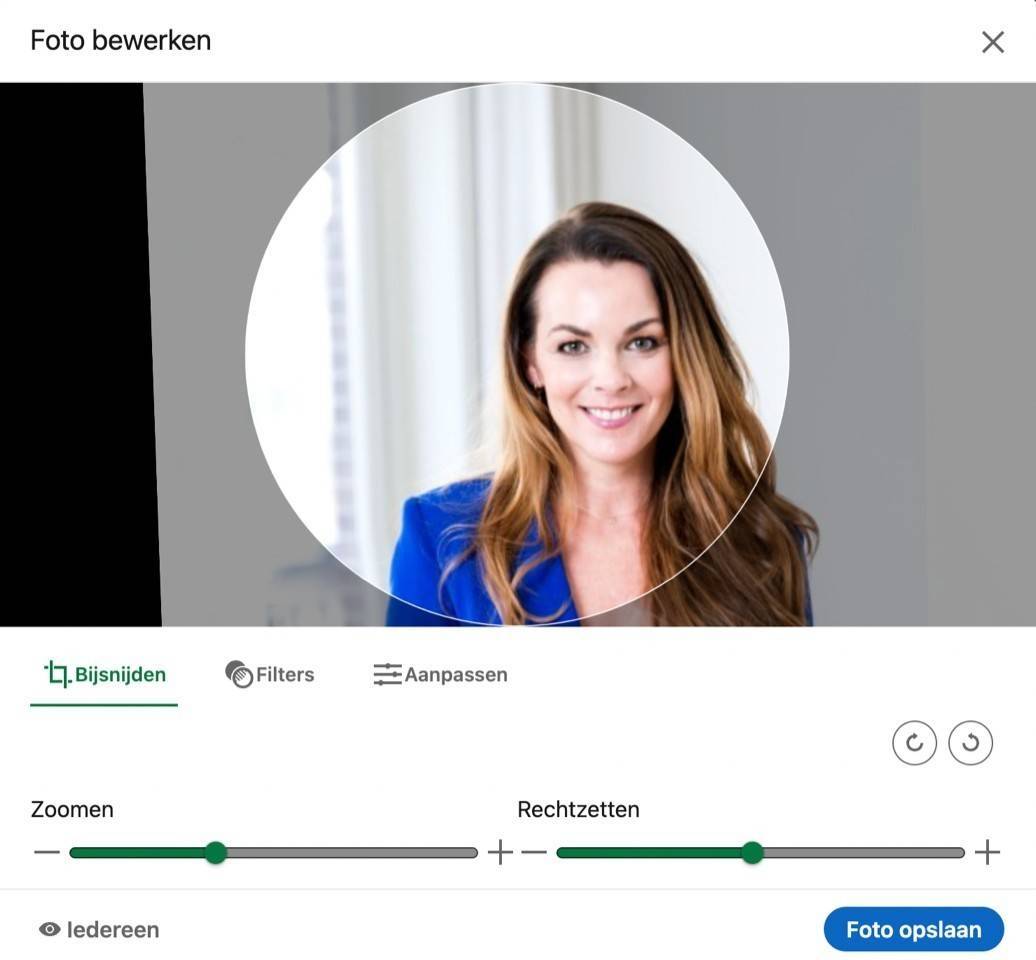Screen dimensions: 1036x960
Task: Save the photo with Foto opslaan
Action: tap(914, 930)
